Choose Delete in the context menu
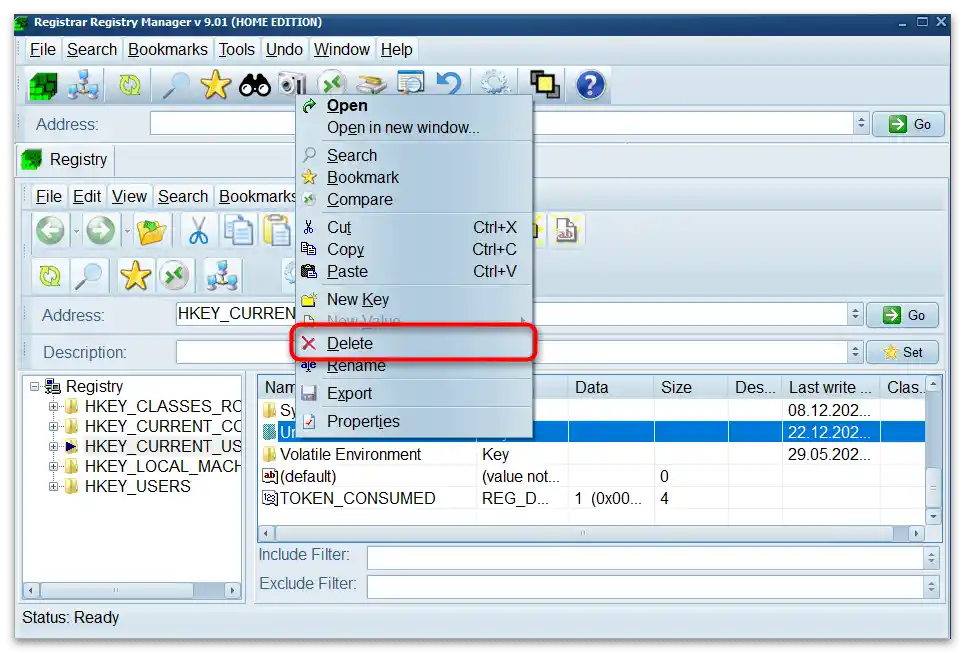Screen dimensions: 965x653 pos(414,343)
